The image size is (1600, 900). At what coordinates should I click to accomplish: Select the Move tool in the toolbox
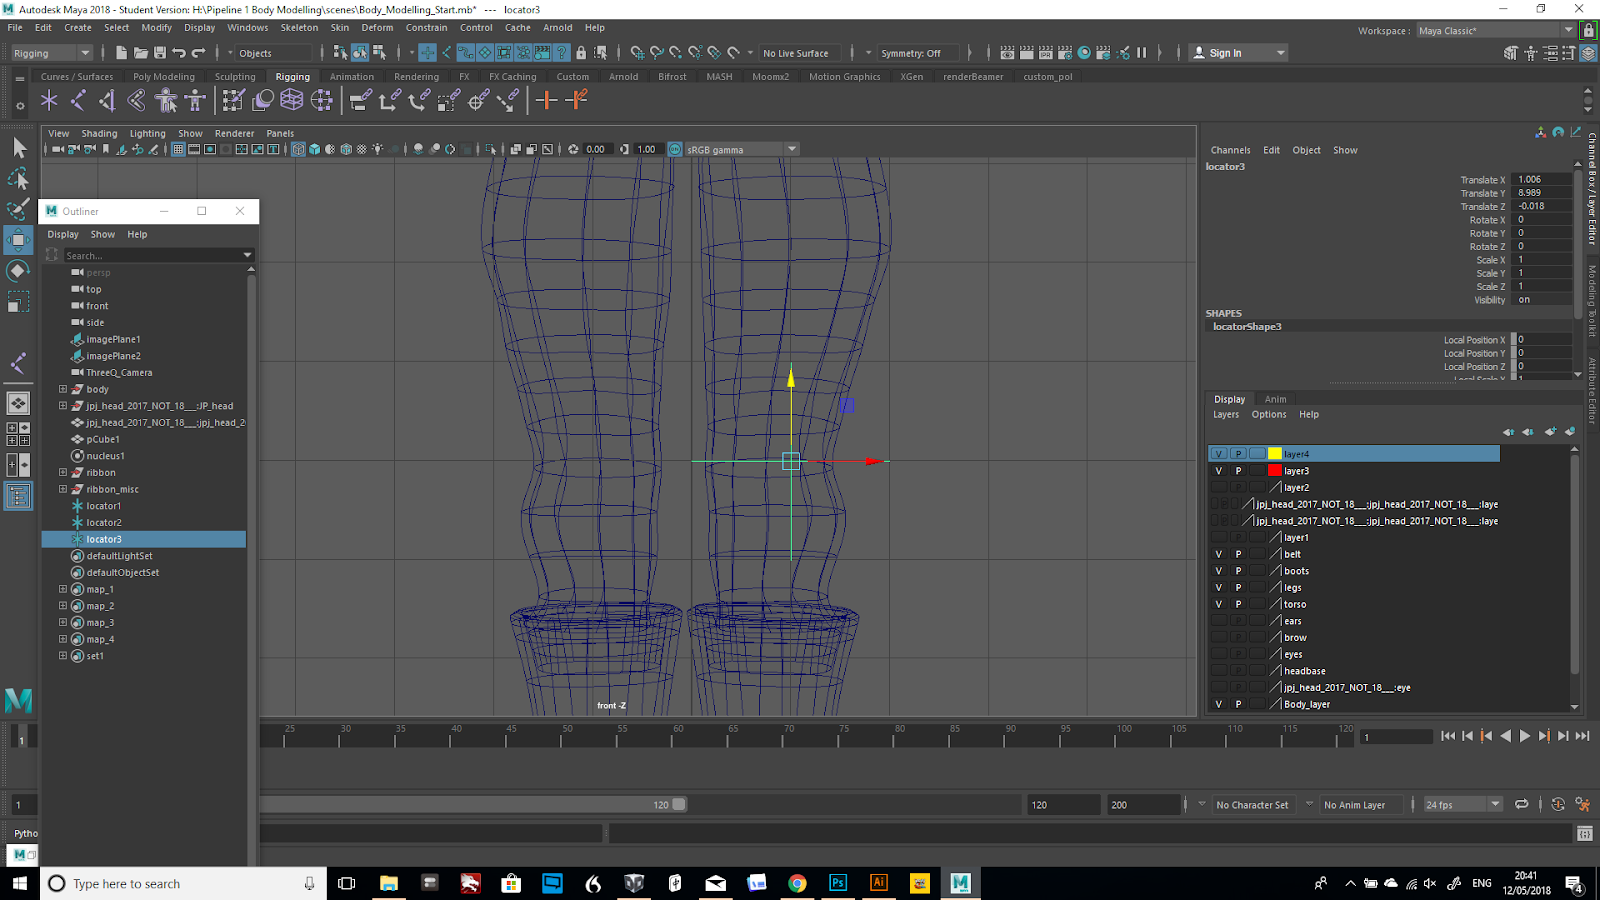click(x=18, y=240)
